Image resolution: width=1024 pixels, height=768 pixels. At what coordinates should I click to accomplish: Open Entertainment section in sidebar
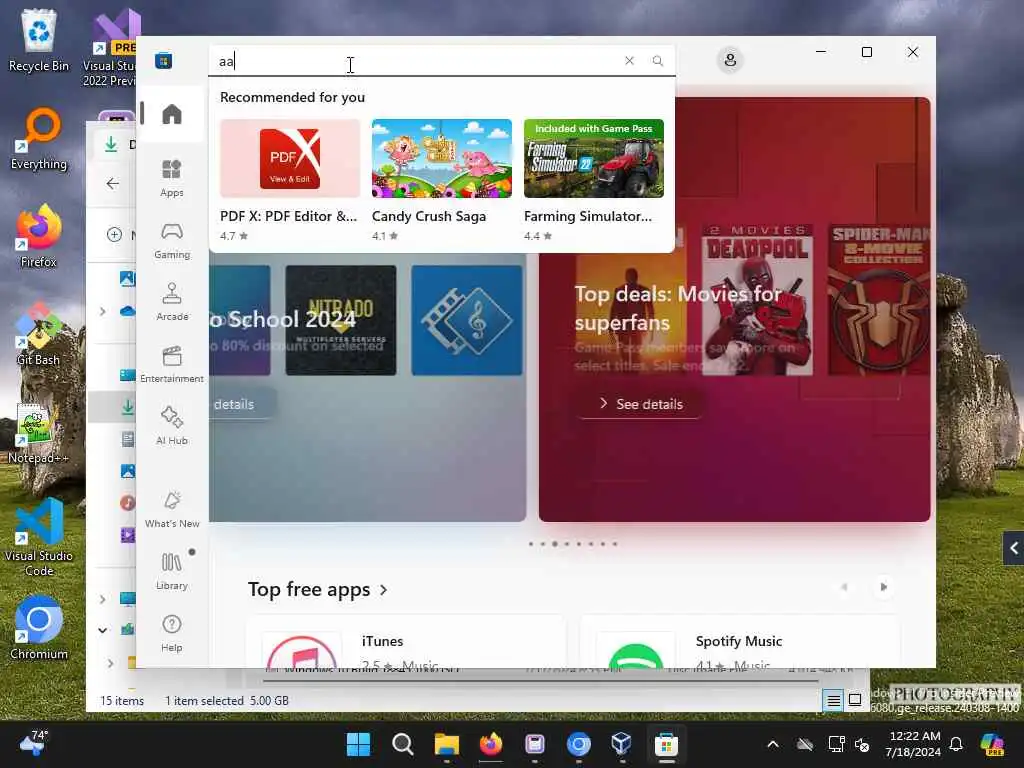[x=172, y=364]
